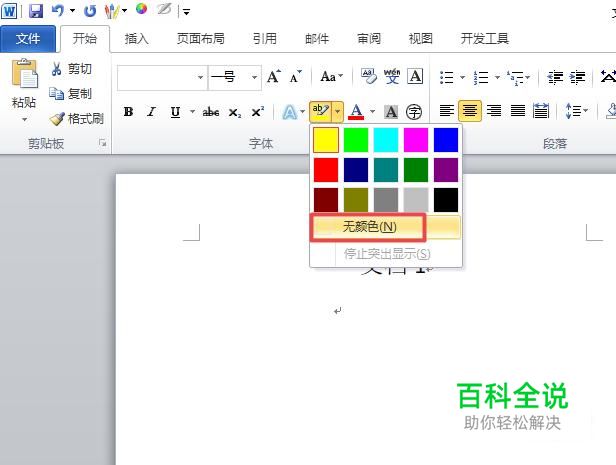
Task: Toggle Bold formatting
Action: click(x=128, y=112)
